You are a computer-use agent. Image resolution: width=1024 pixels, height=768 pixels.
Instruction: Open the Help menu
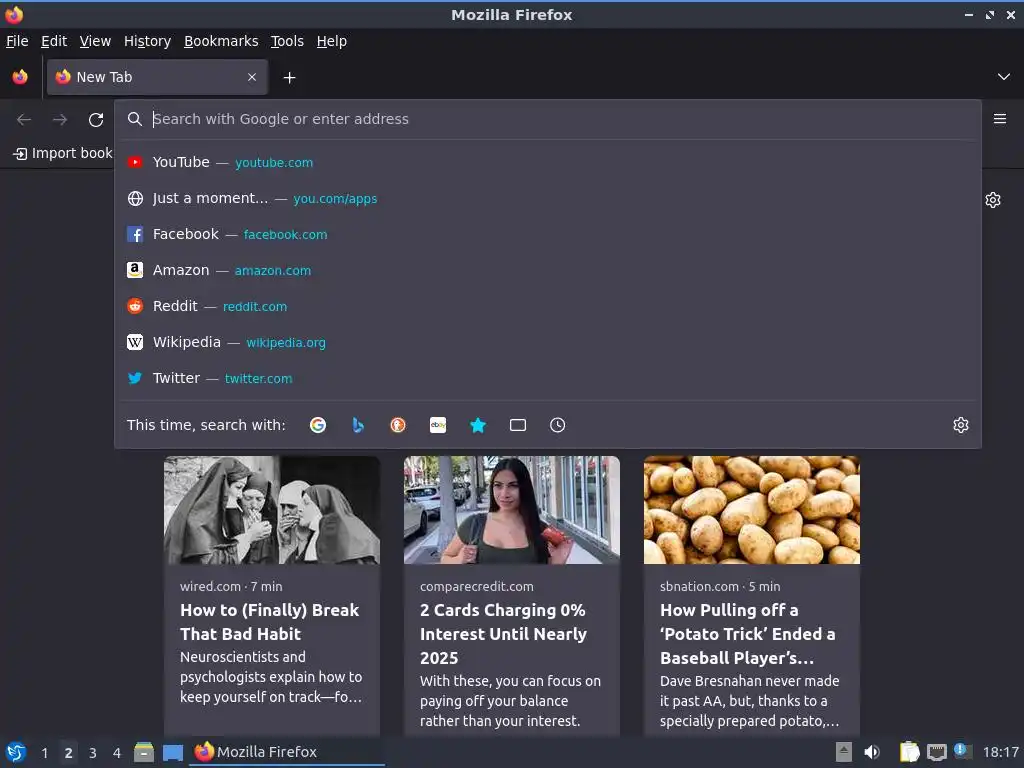coord(332,41)
